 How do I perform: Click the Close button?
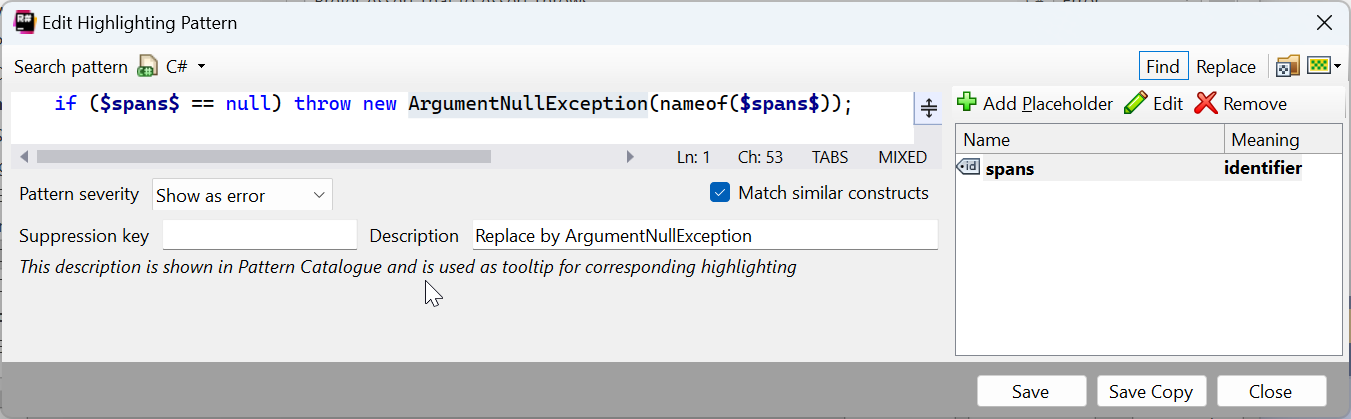pyautogui.click(x=1271, y=391)
